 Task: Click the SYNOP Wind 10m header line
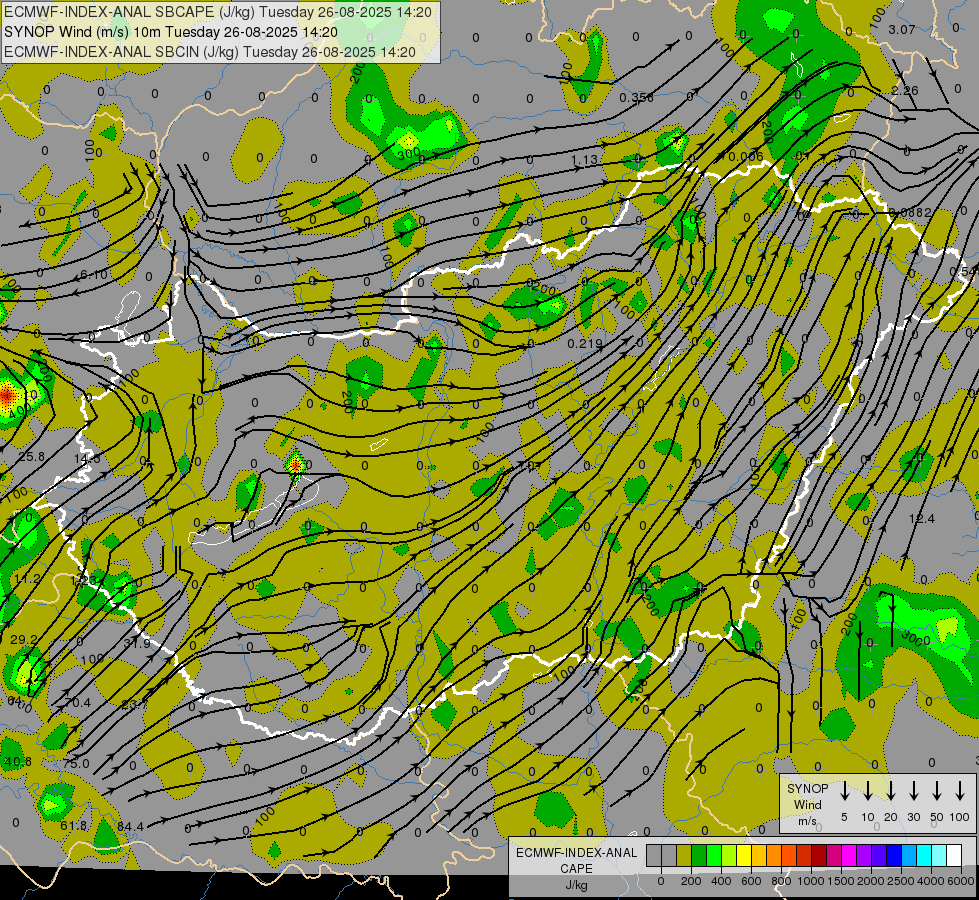(170, 32)
